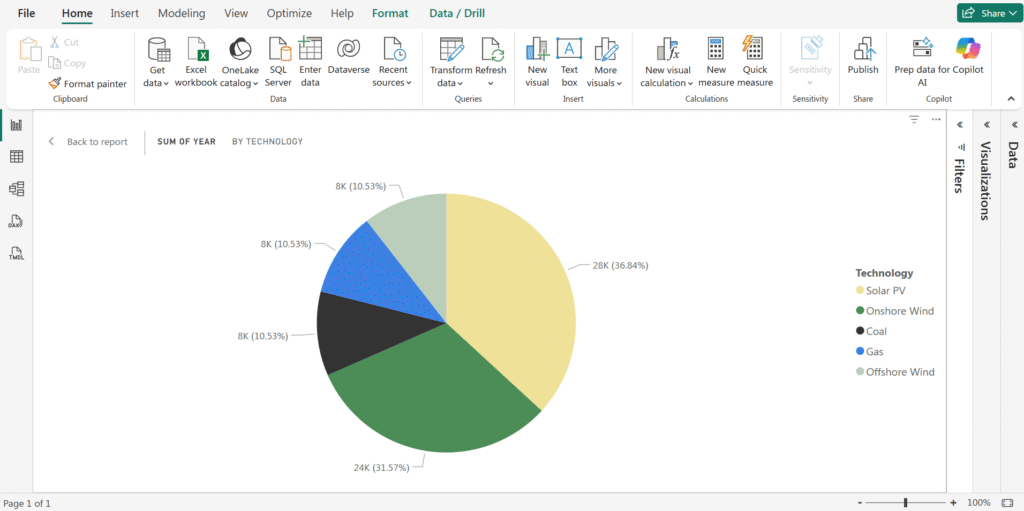Select the Text box tool

[569, 50]
